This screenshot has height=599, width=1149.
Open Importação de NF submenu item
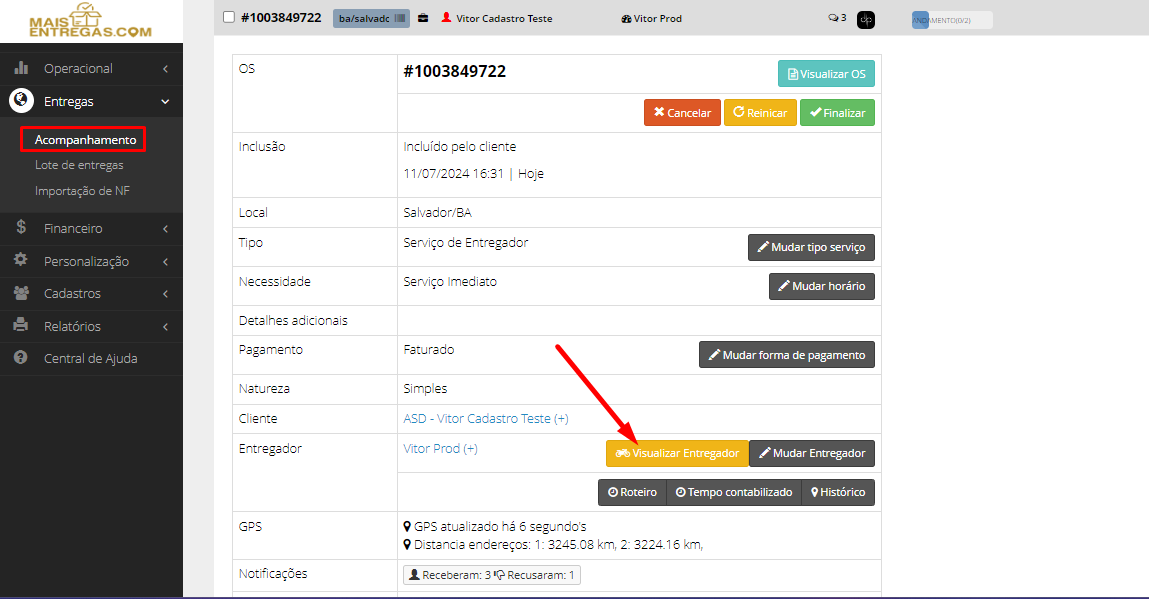click(82, 191)
